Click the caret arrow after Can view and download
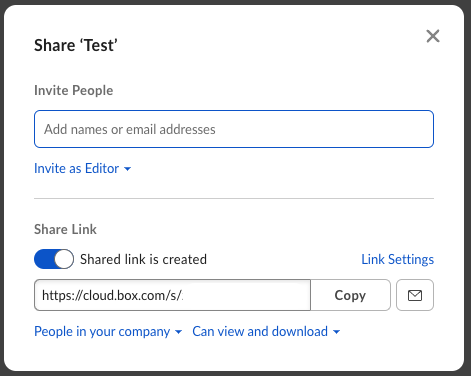 pyautogui.click(x=336, y=332)
